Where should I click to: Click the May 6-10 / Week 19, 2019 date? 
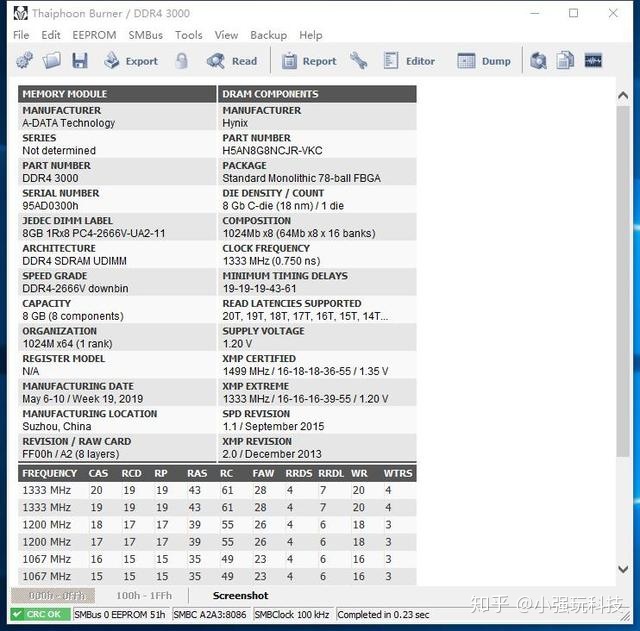82,399
